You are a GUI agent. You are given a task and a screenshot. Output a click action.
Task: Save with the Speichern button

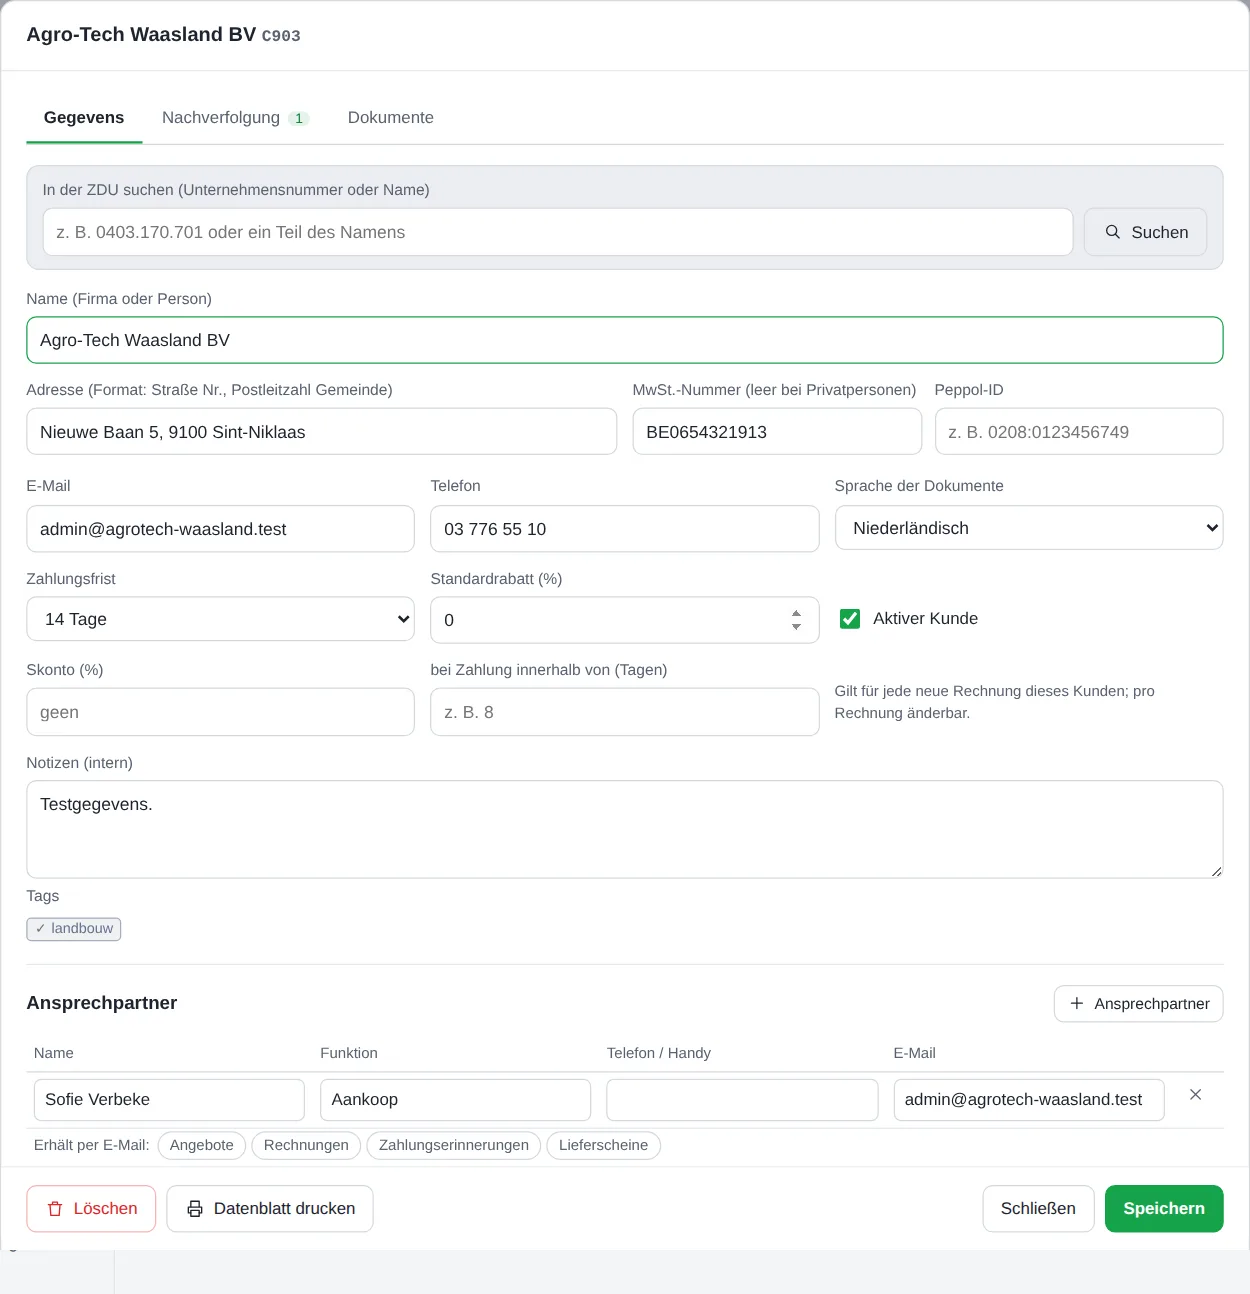[1164, 1209]
